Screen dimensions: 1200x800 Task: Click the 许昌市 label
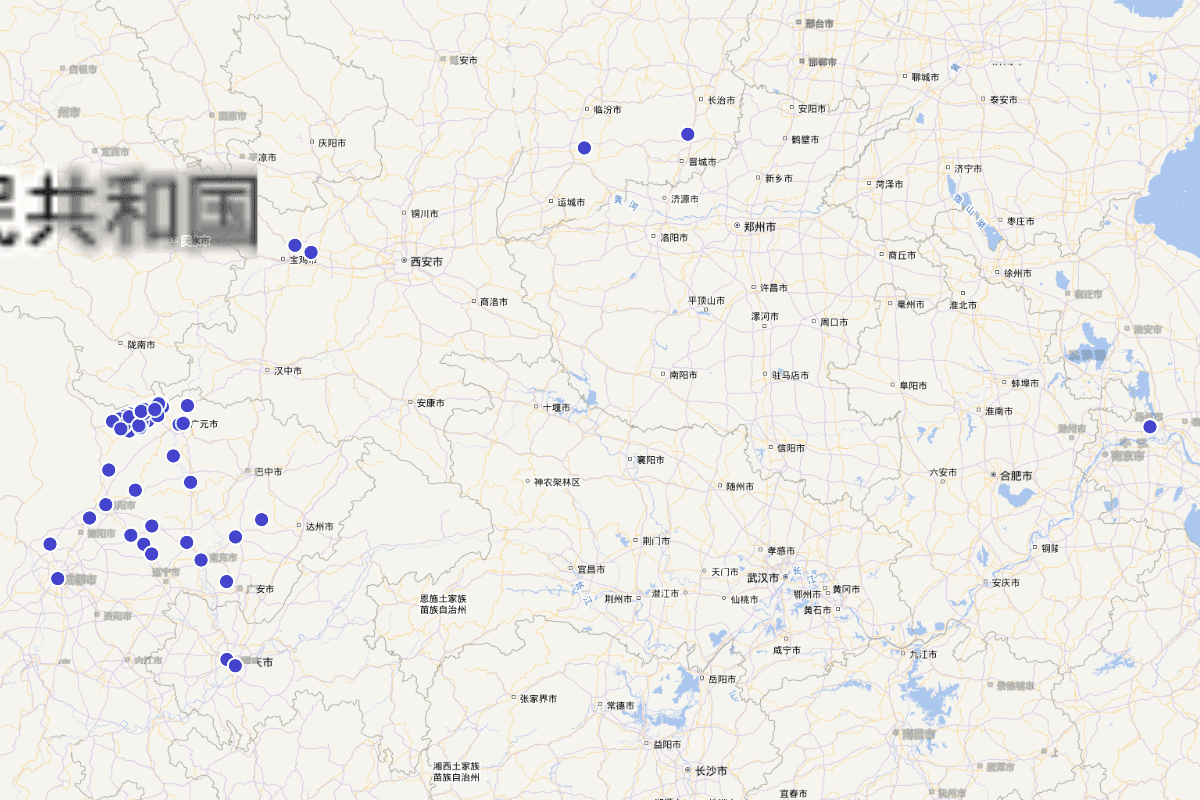(775, 288)
